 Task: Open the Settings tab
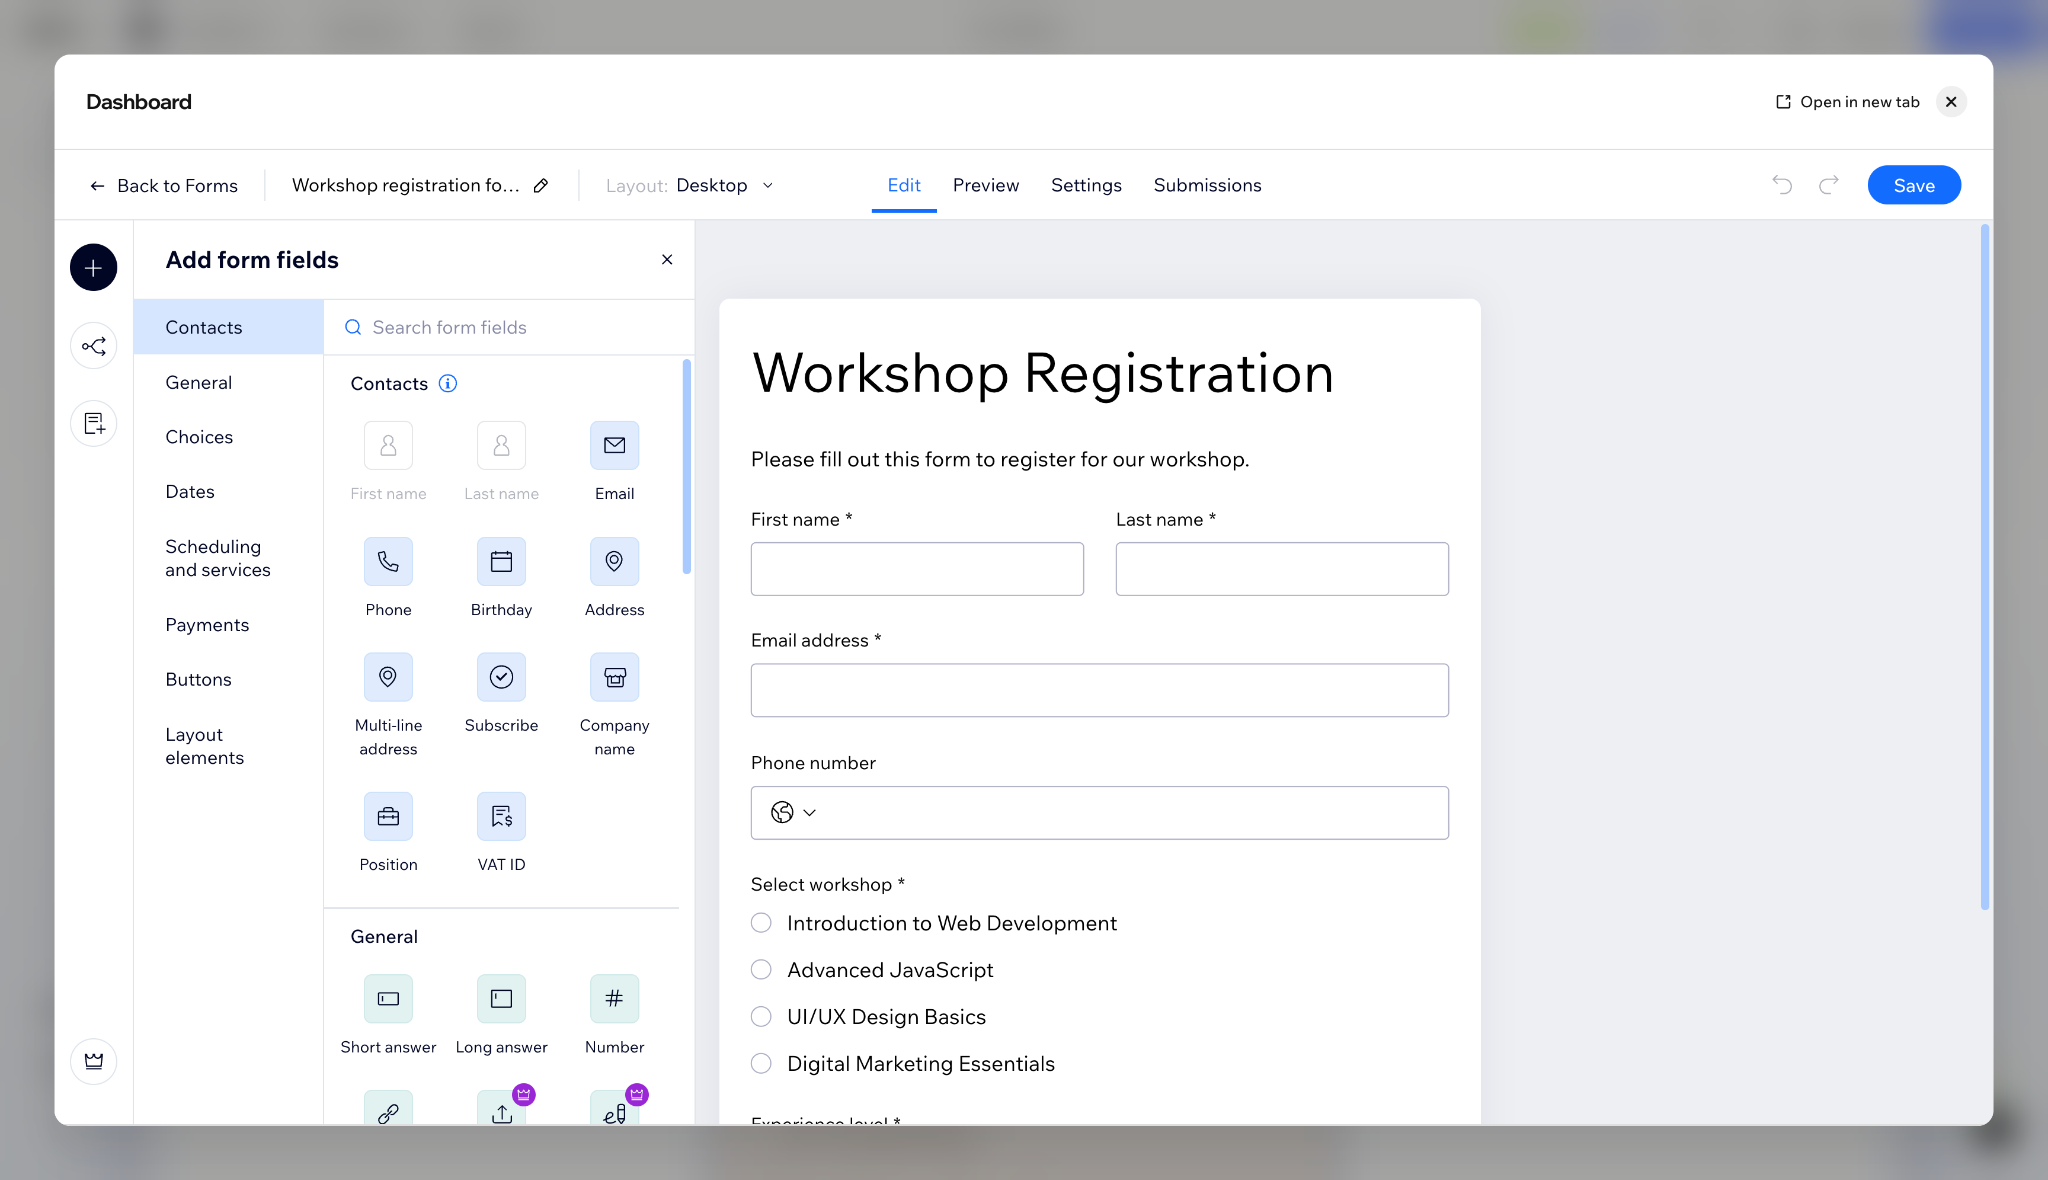[1086, 186]
